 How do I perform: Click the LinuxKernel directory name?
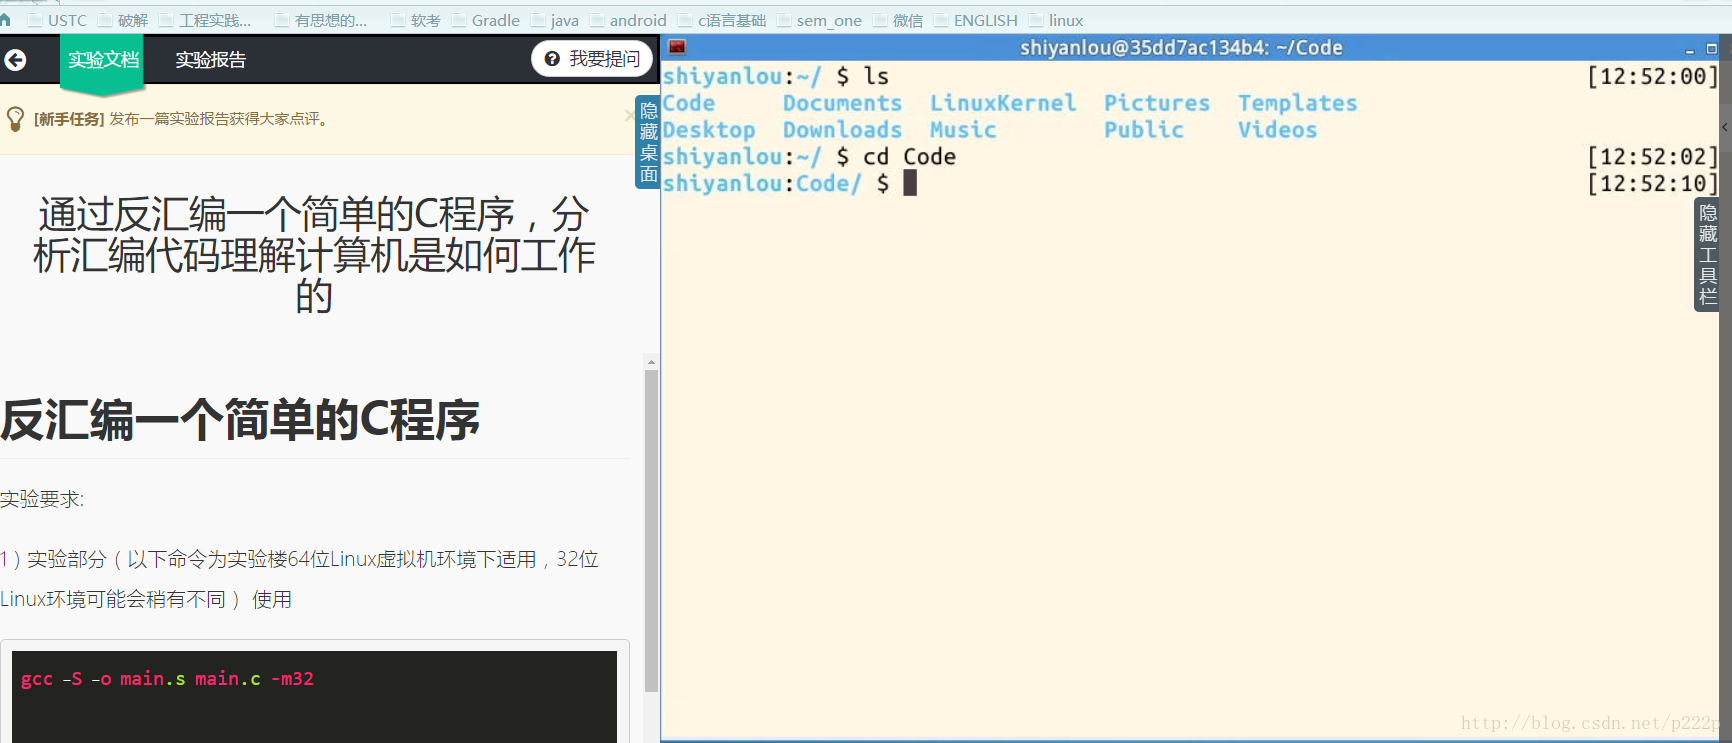coord(1003,103)
